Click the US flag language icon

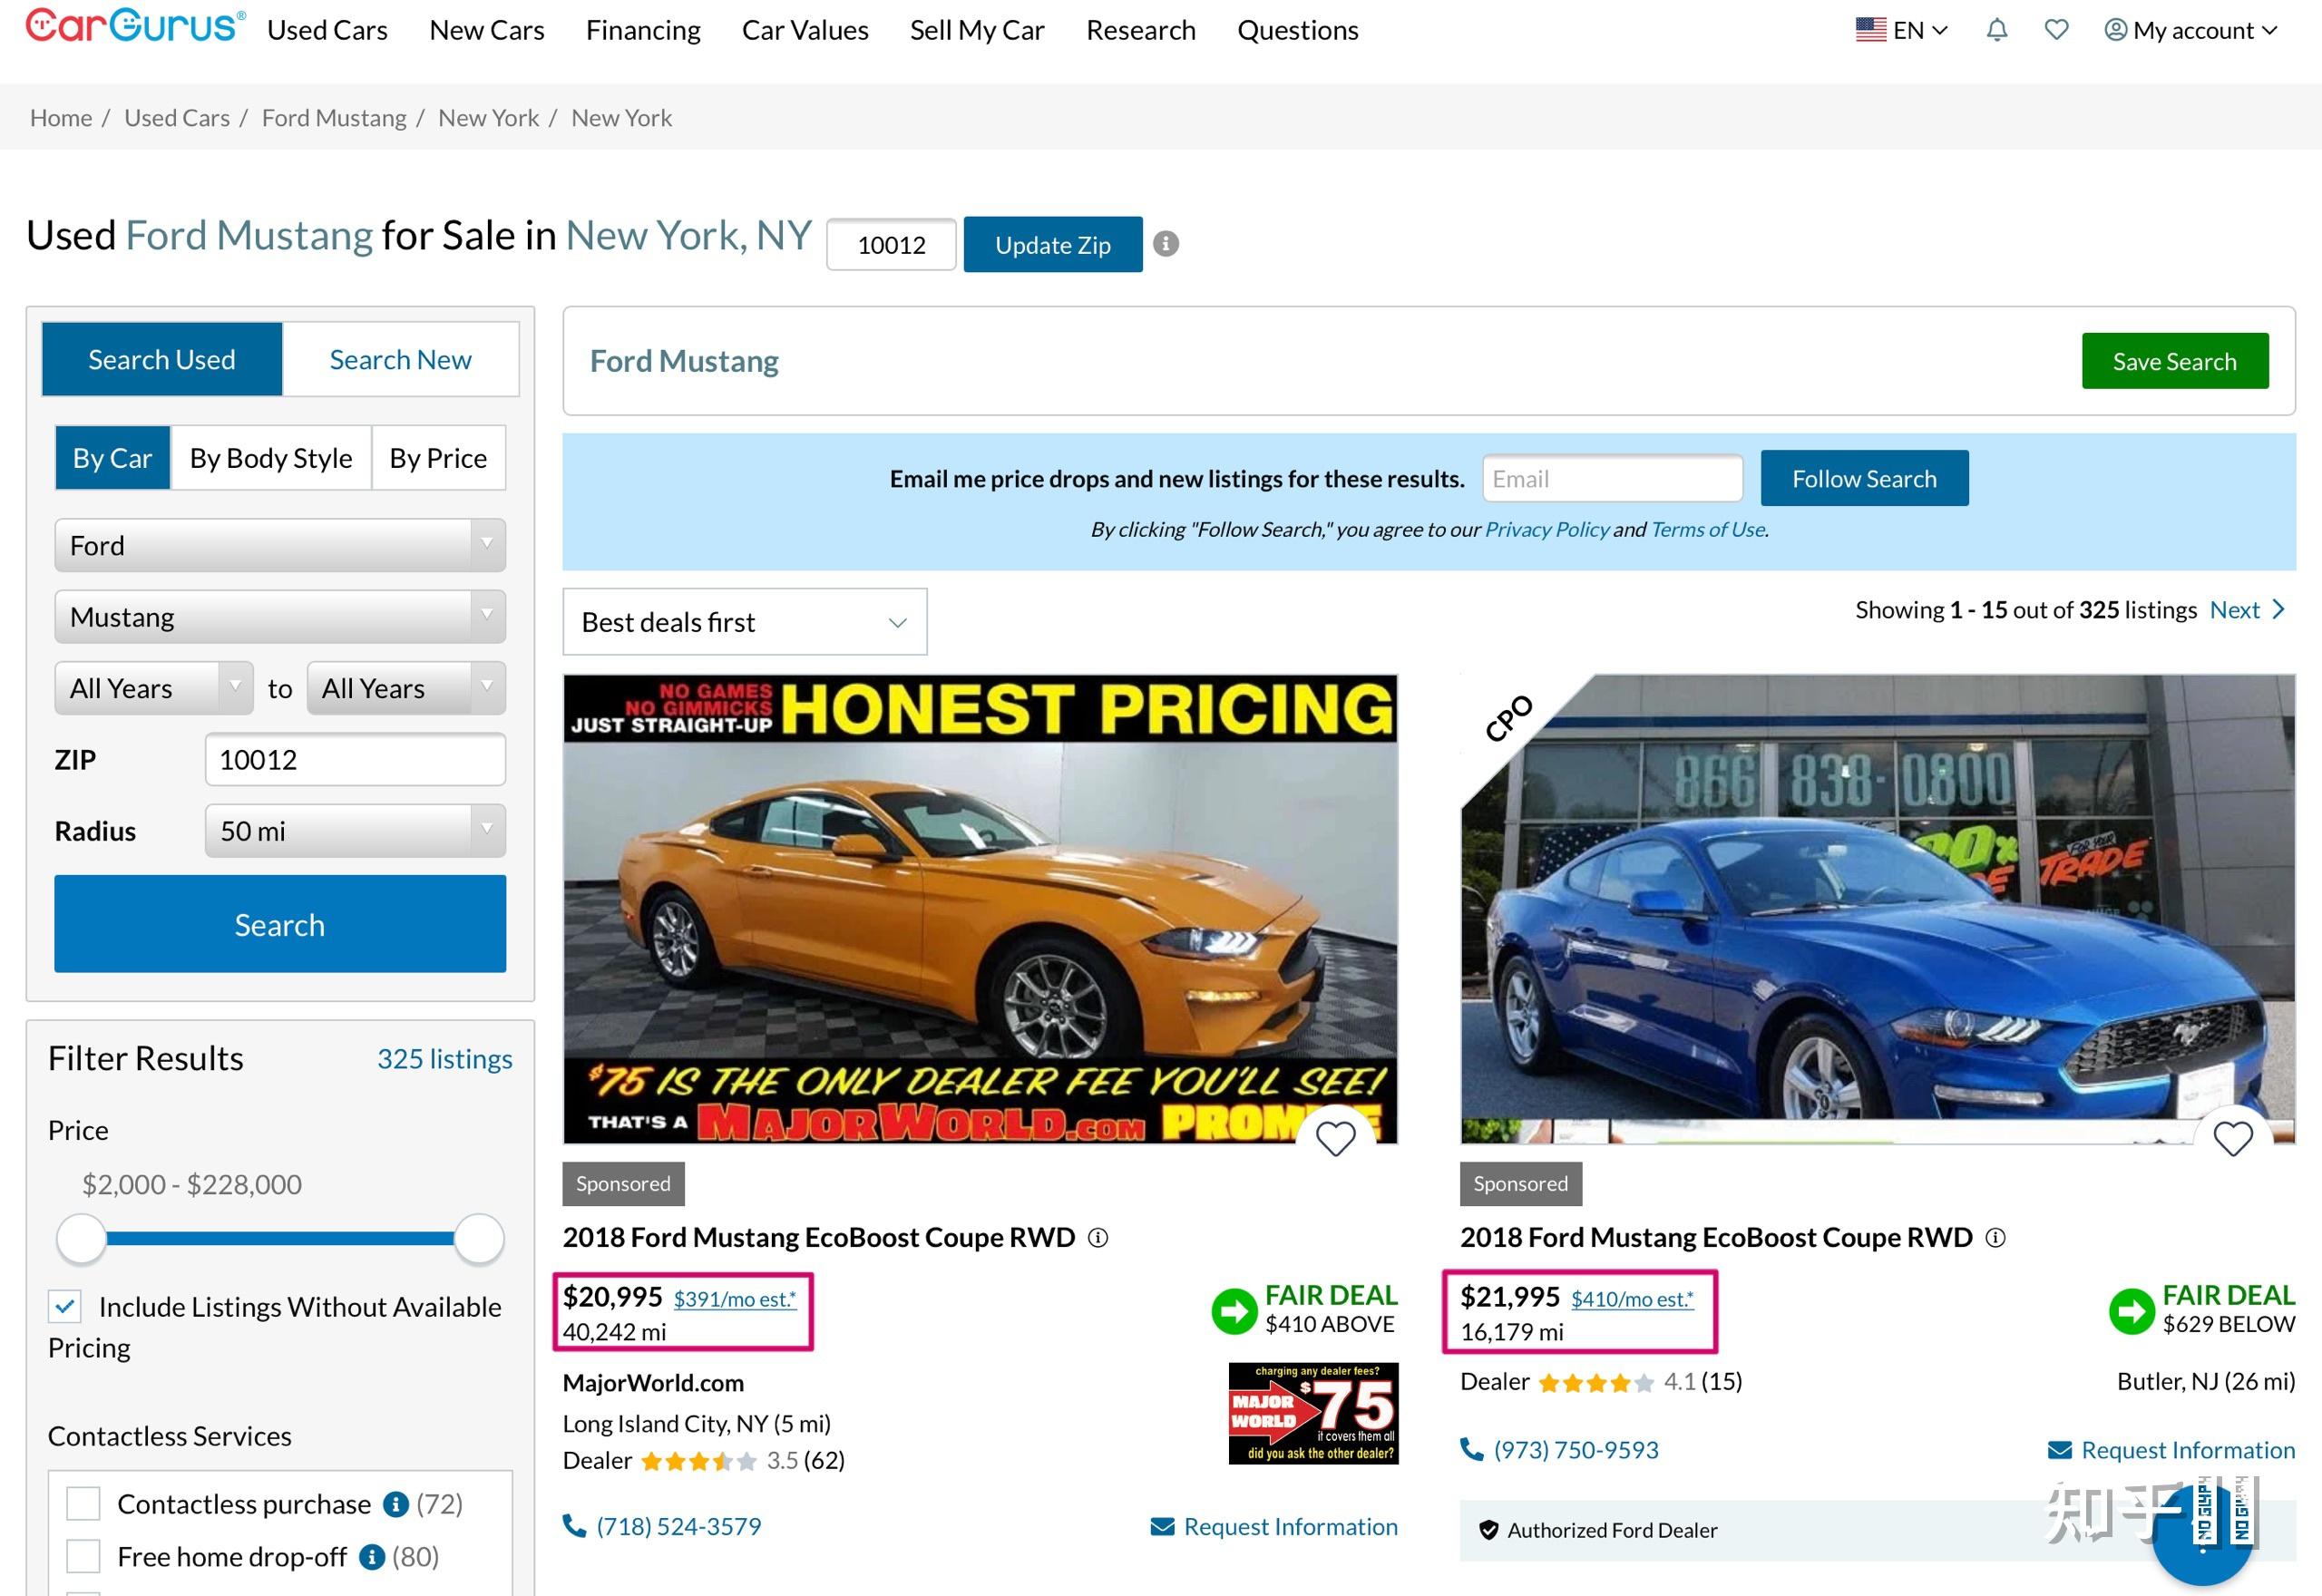pyautogui.click(x=1871, y=30)
